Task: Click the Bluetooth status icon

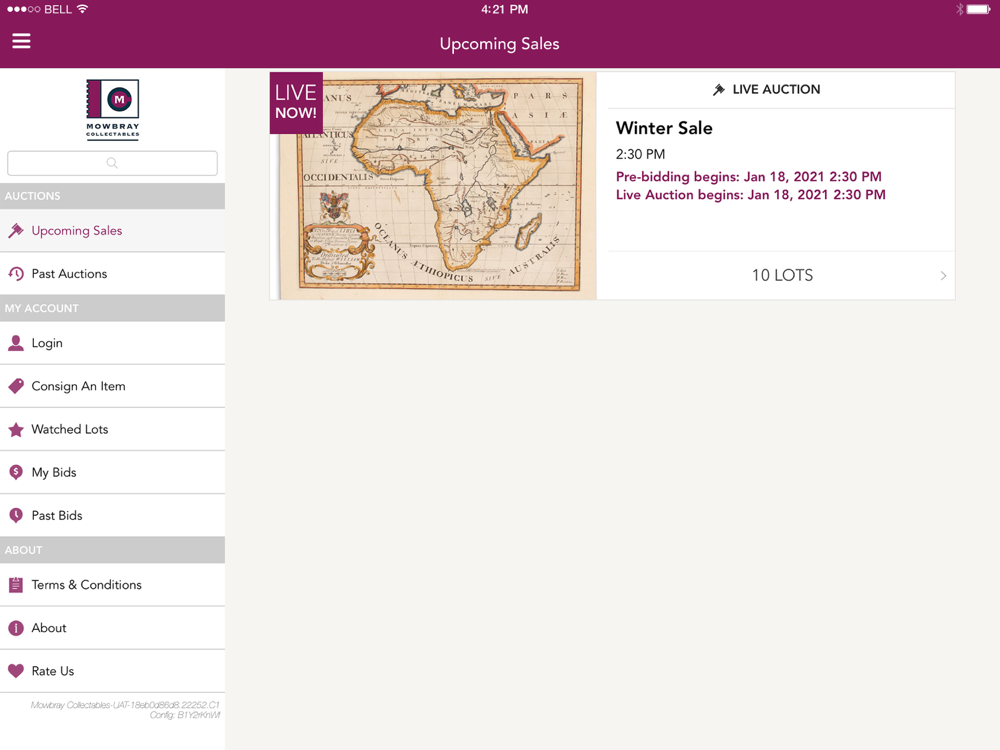Action: [x=959, y=9]
